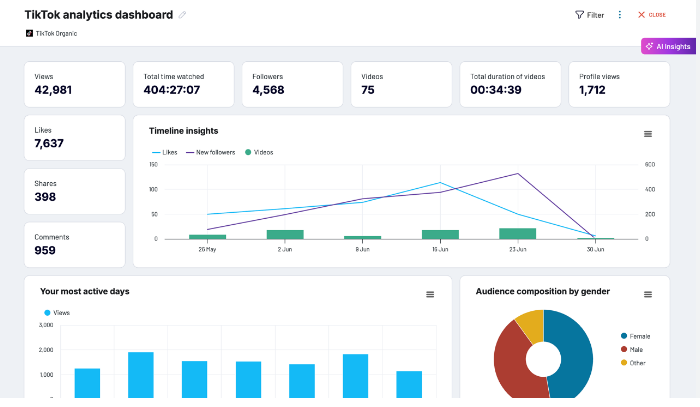Toggle Female segment in gender legend
The width and height of the screenshot is (700, 407).
635,336
